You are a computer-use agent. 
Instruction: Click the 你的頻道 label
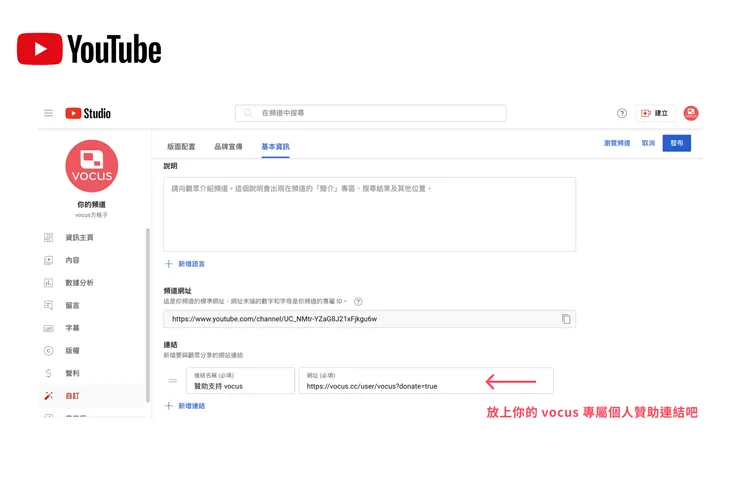[92, 204]
